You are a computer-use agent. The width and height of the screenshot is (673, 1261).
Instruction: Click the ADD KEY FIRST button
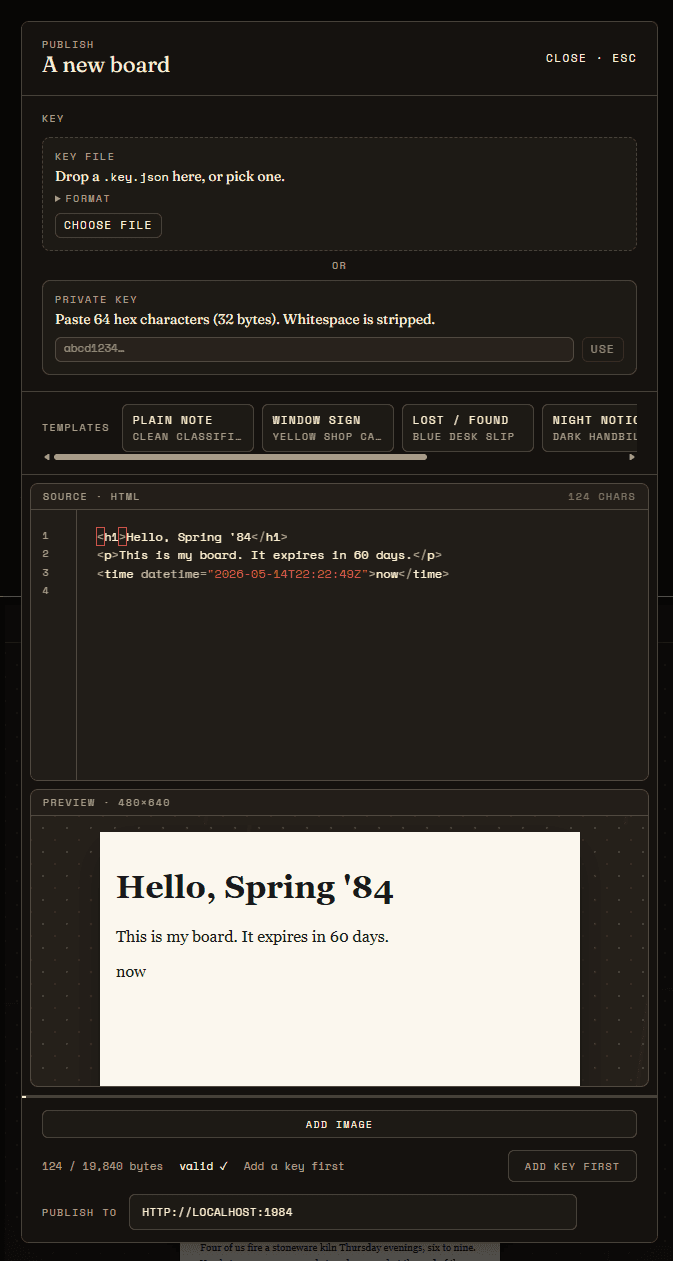pyautogui.click(x=572, y=1166)
